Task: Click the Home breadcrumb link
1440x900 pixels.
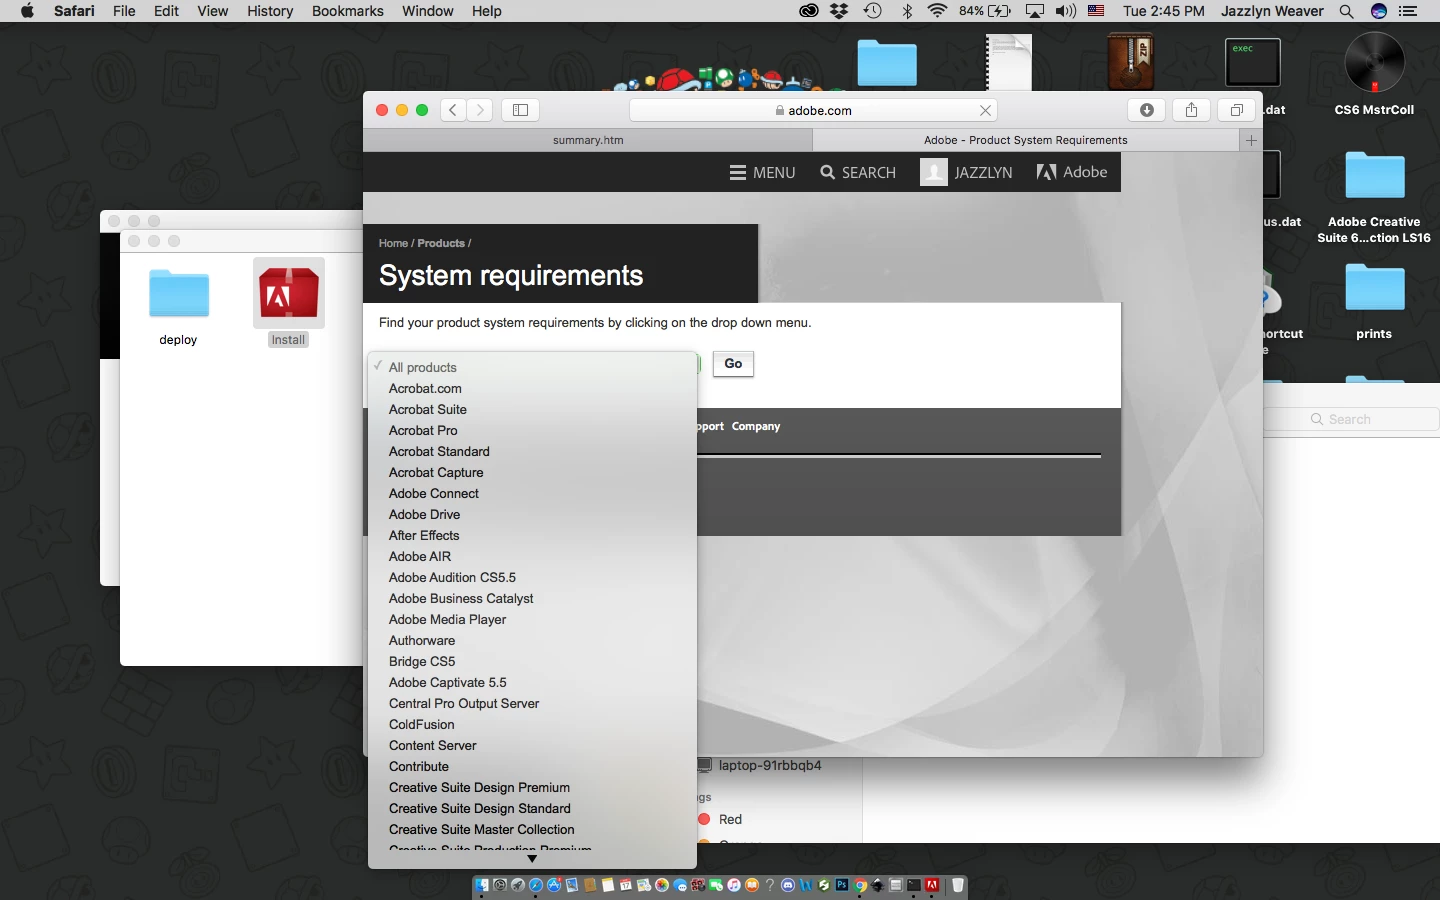Action: (x=393, y=243)
